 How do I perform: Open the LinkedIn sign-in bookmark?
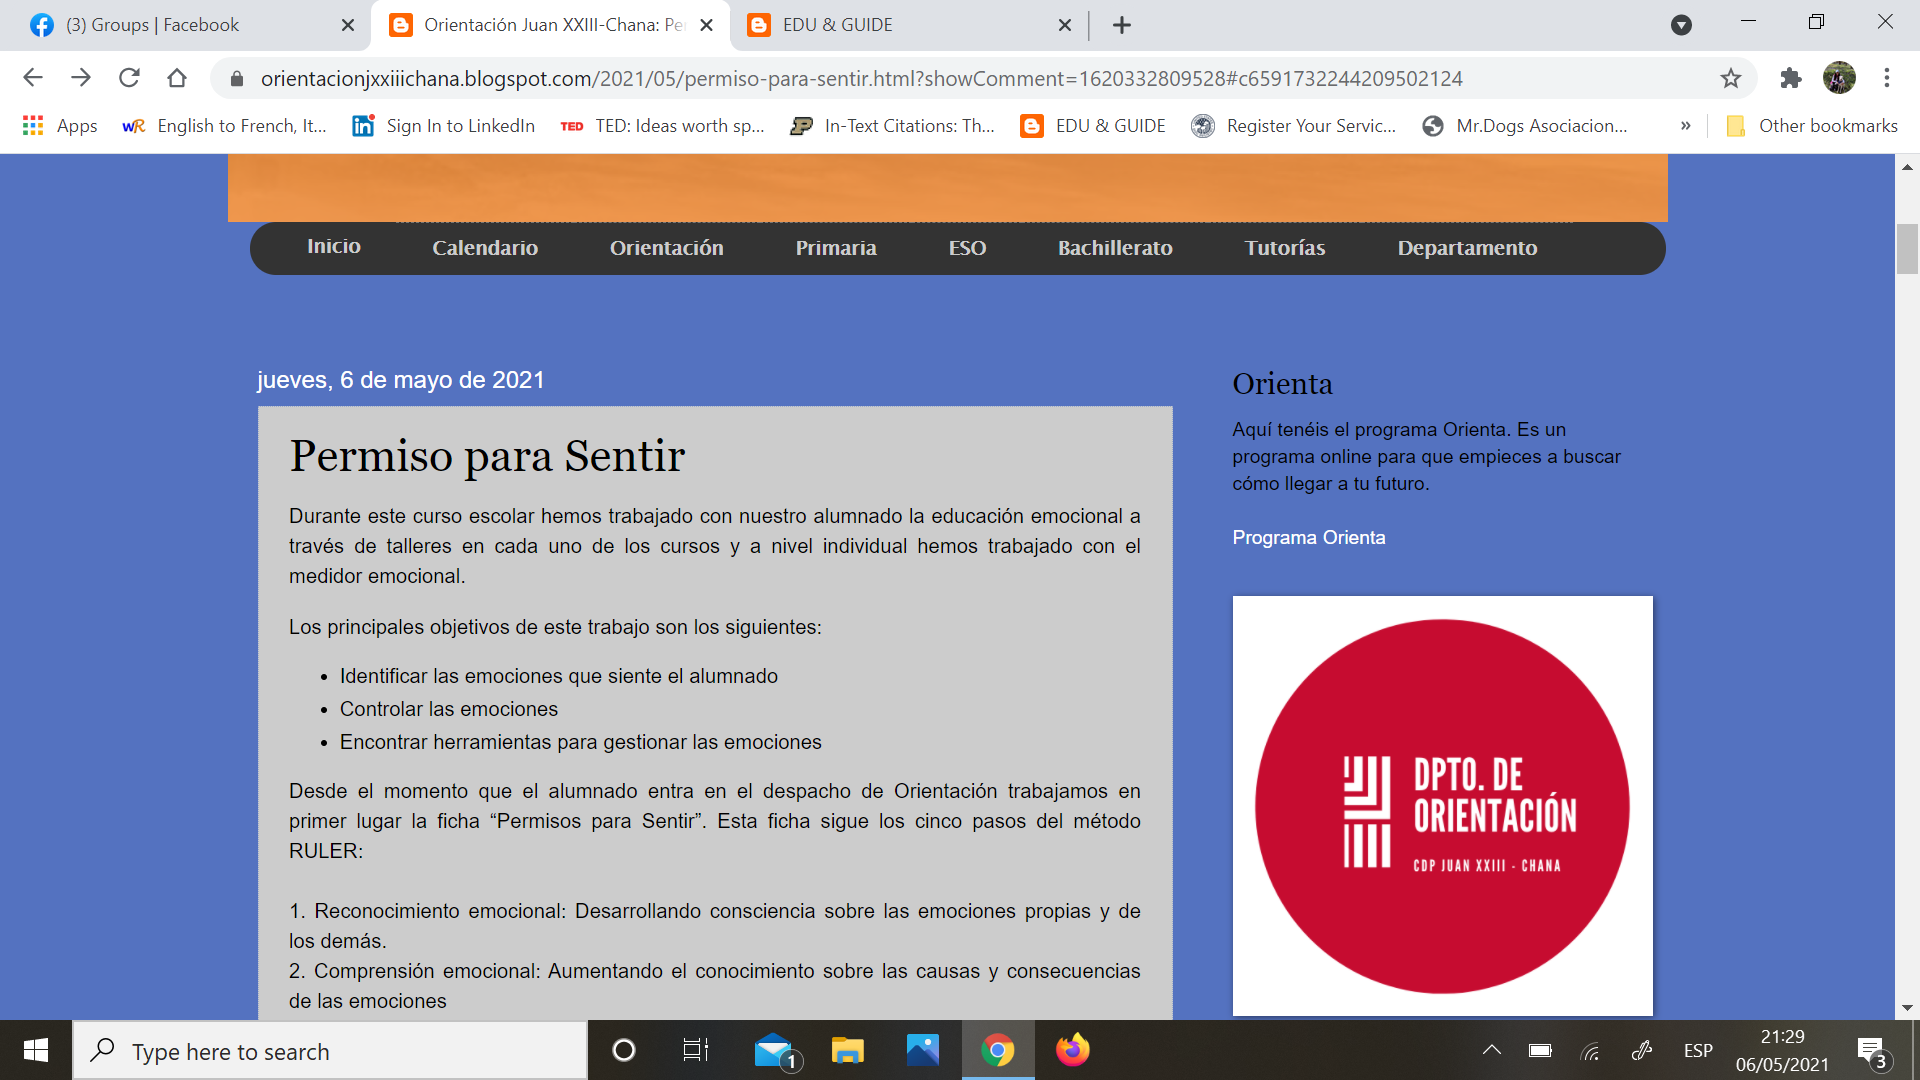click(x=444, y=126)
